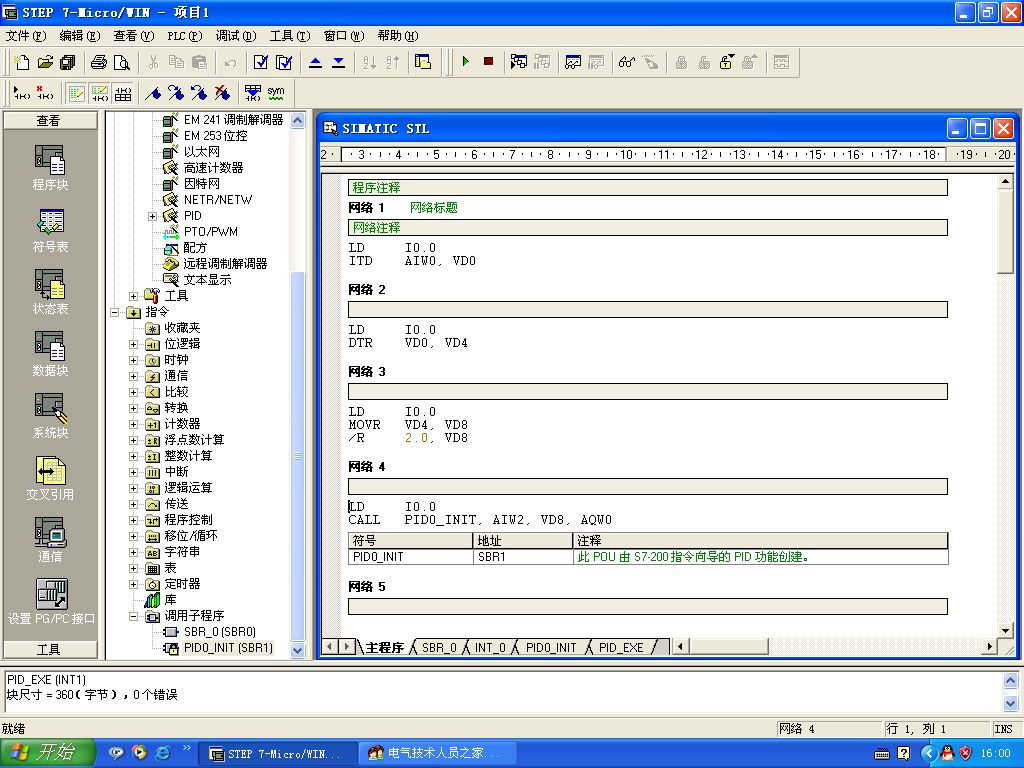Switch to the INT_0 tab

pos(490,647)
